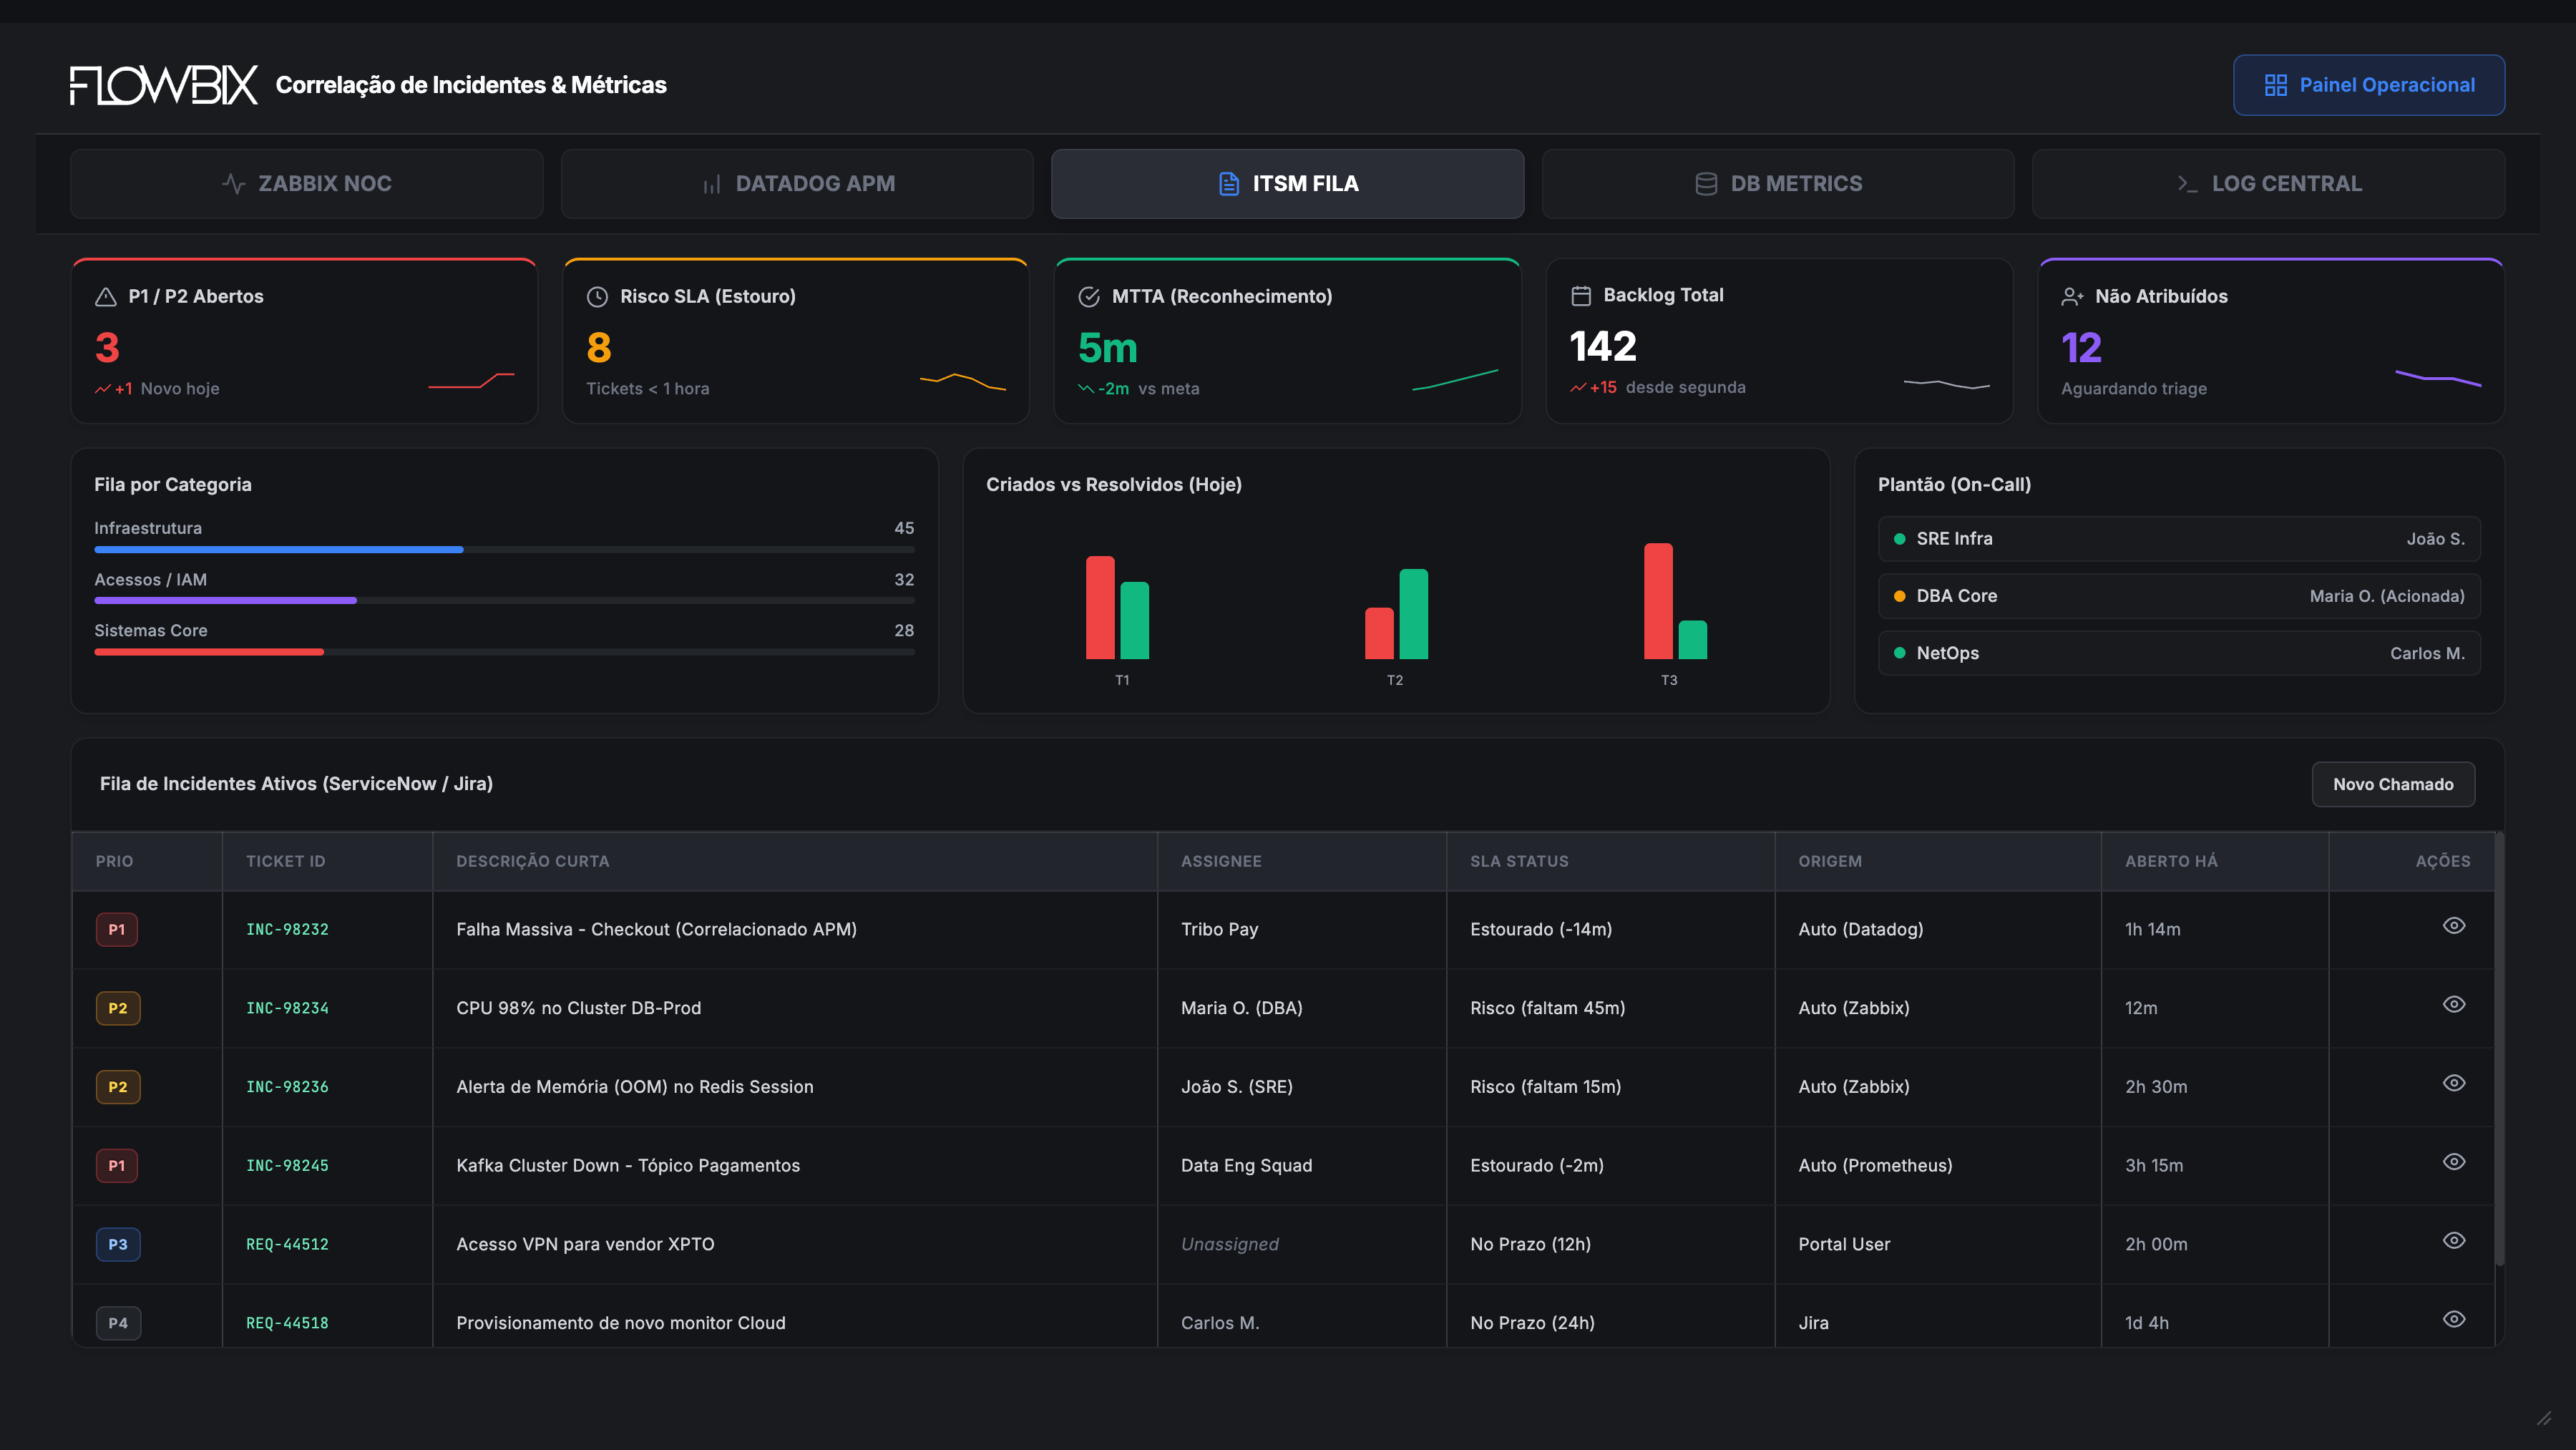Open the DB METRICS tab

(x=1777, y=184)
